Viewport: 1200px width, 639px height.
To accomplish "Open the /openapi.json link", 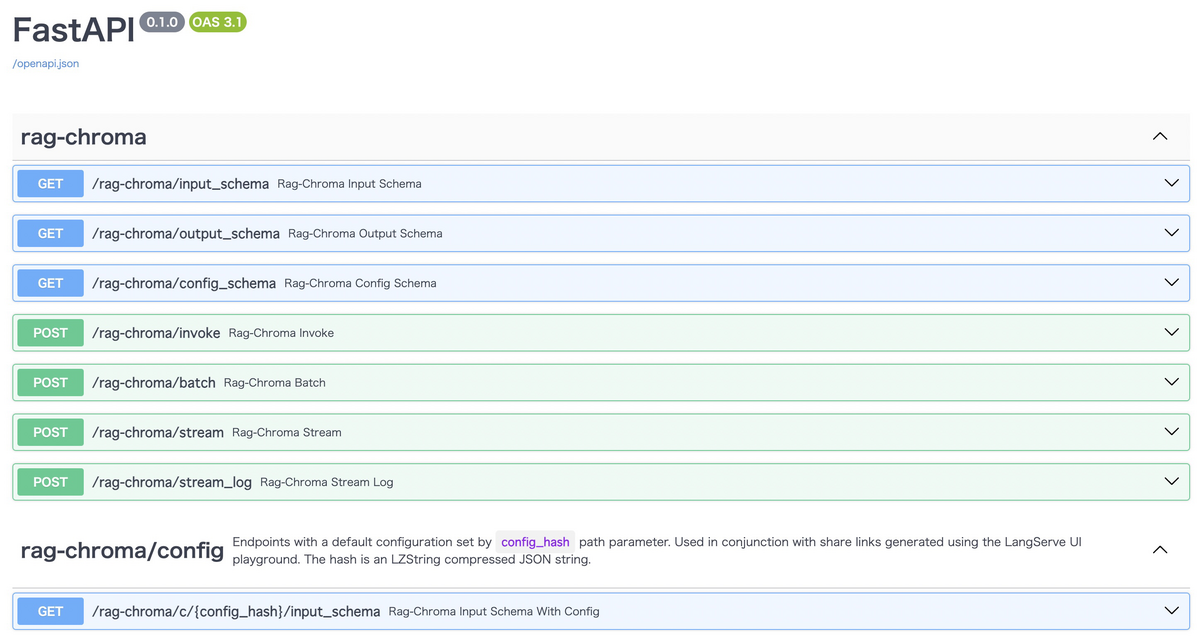I will (46, 63).
